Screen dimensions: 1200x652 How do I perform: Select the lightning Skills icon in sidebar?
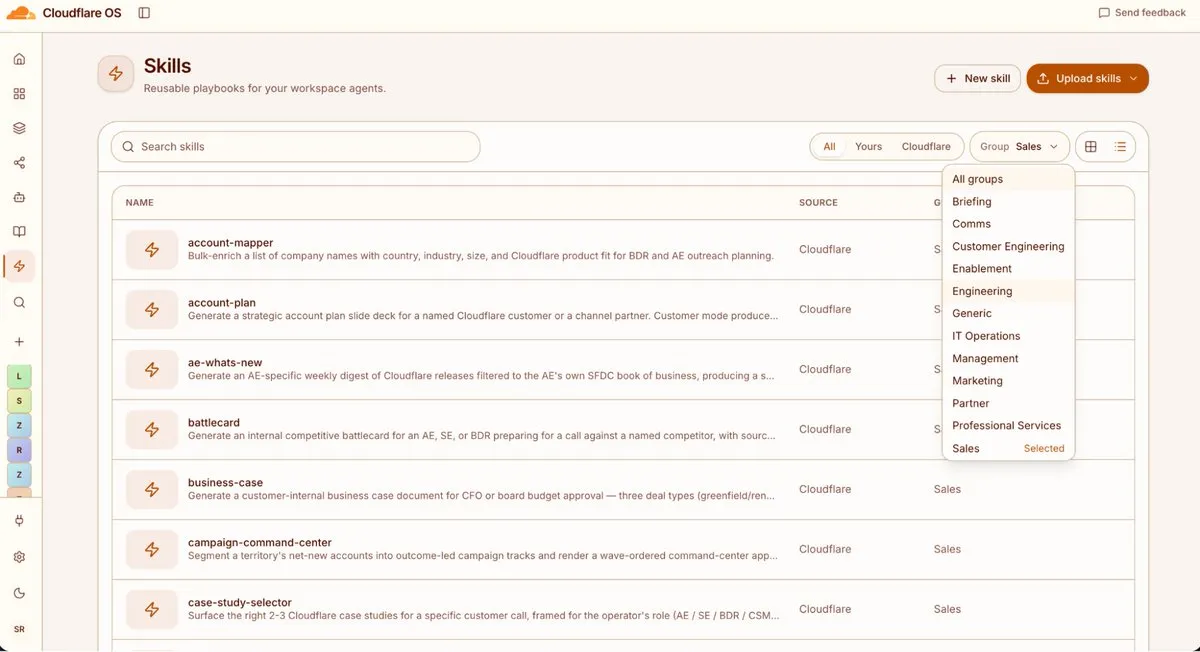pyautogui.click(x=19, y=266)
